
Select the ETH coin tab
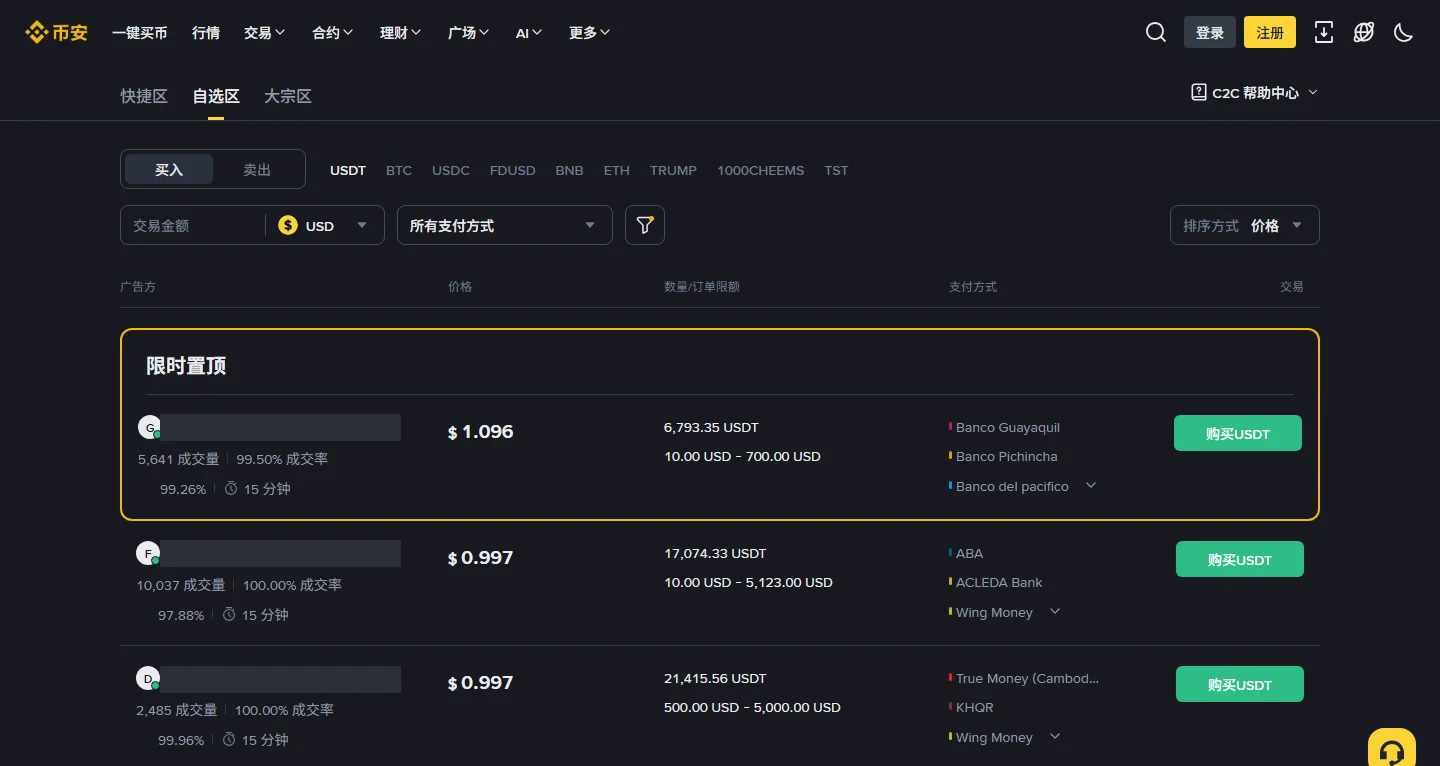(x=617, y=170)
